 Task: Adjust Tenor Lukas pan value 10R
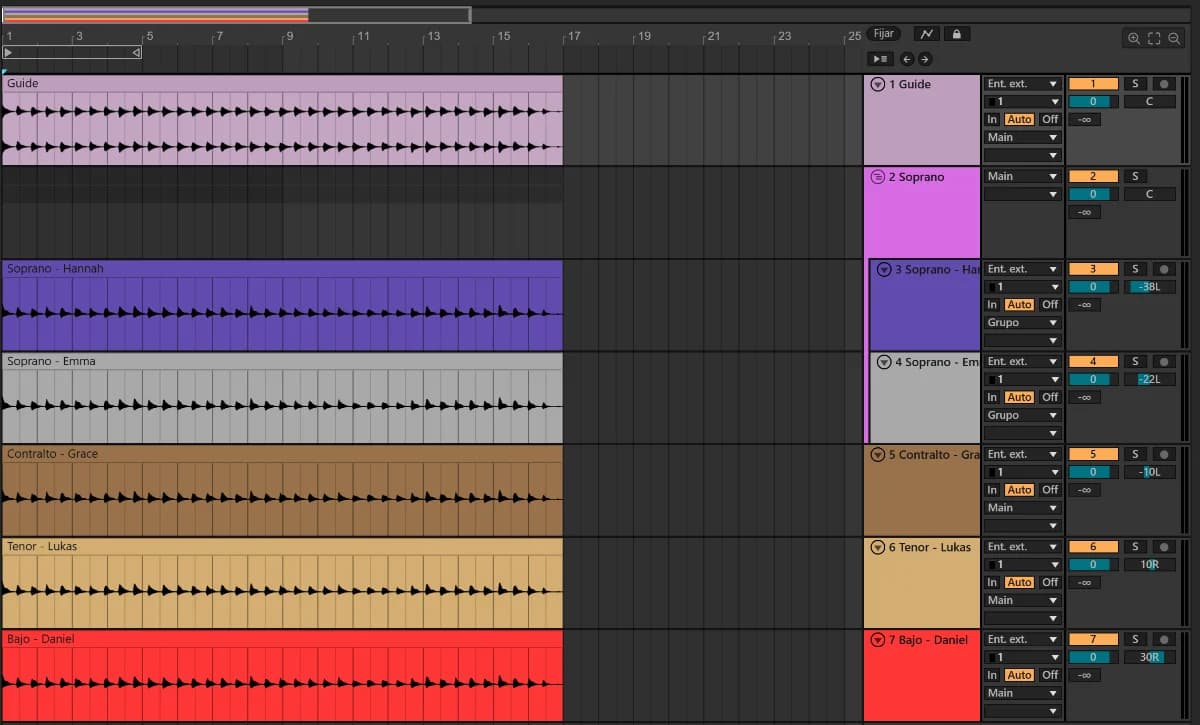coord(1149,564)
